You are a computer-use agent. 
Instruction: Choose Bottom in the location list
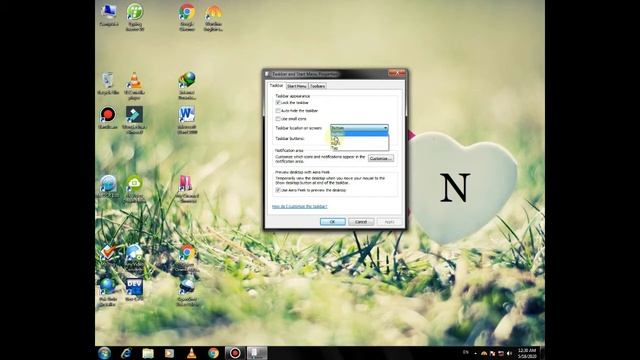pyautogui.click(x=359, y=133)
